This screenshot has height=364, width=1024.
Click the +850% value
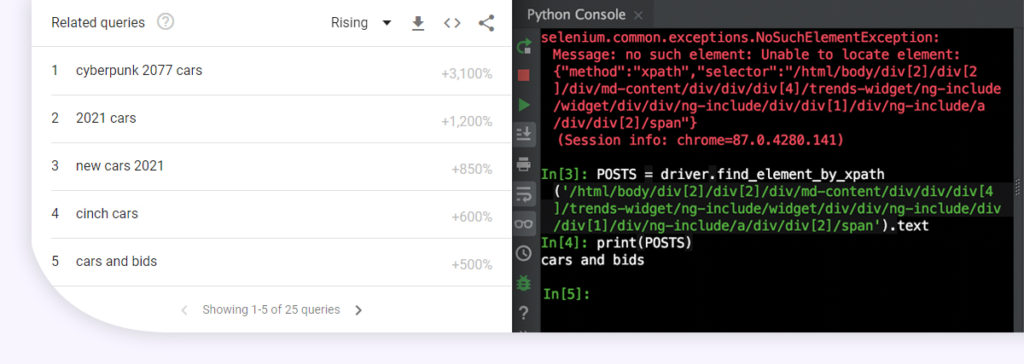click(x=472, y=169)
